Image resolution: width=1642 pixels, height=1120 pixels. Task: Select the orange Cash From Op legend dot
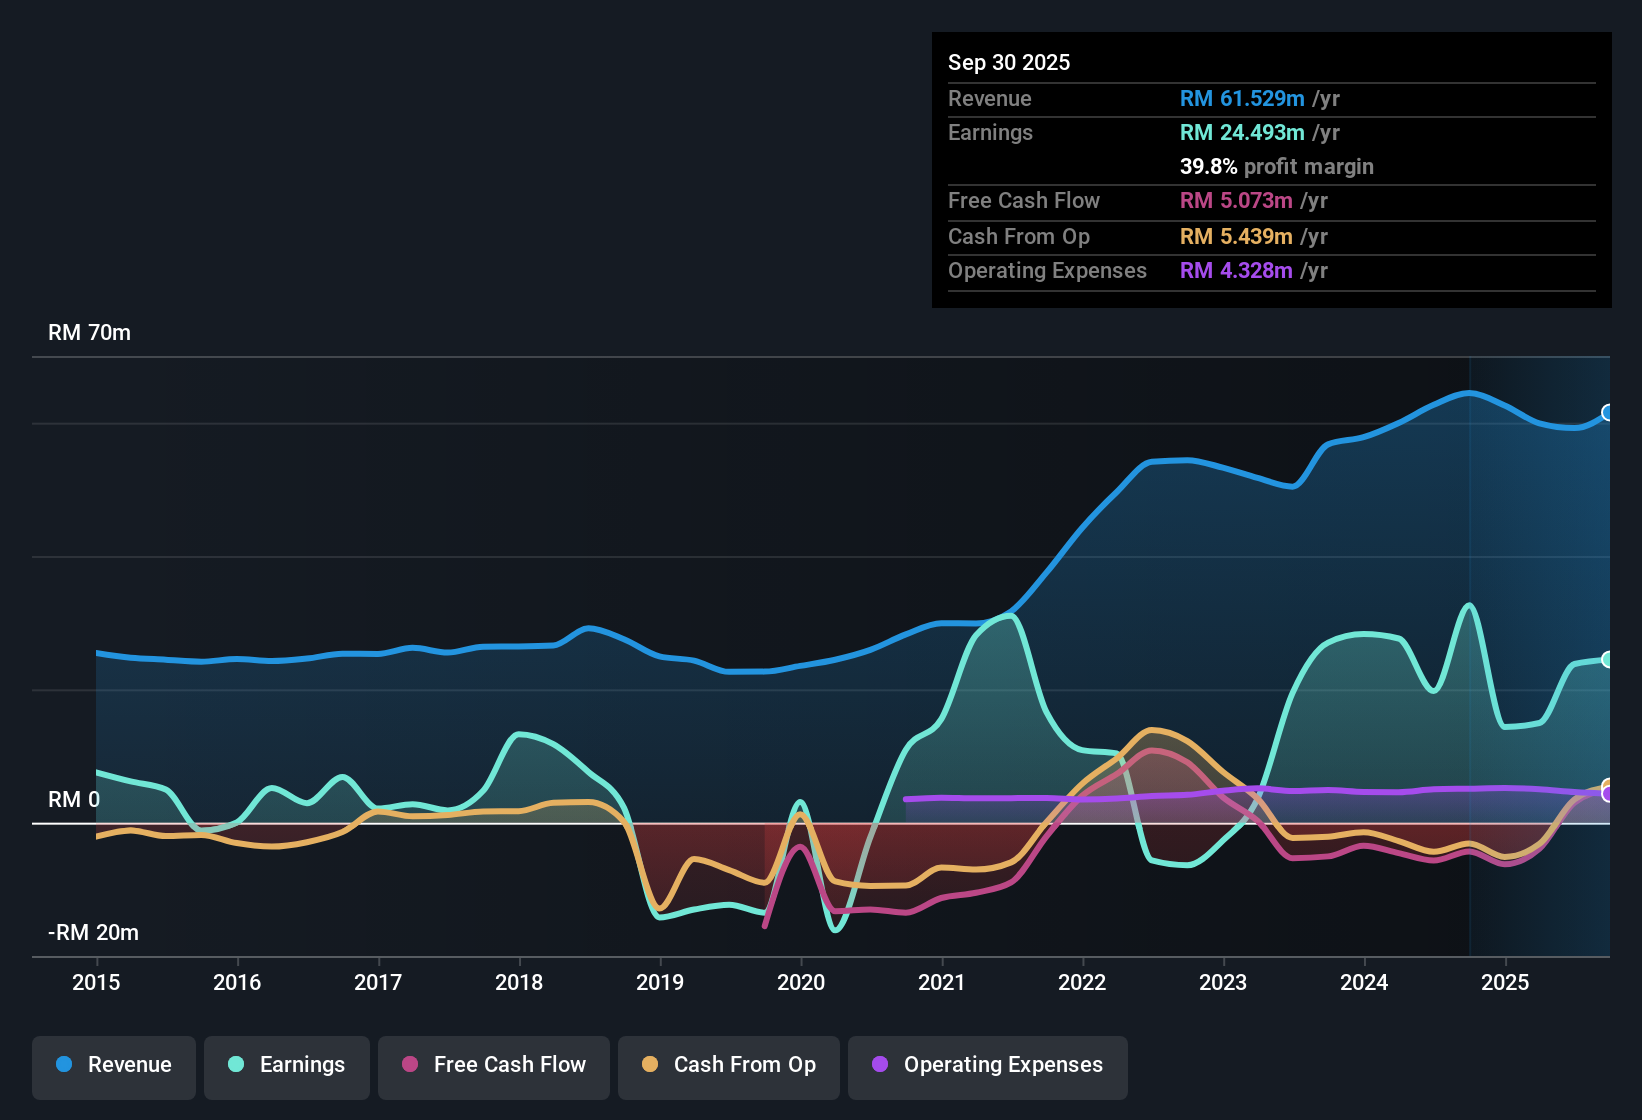pyautogui.click(x=650, y=1065)
